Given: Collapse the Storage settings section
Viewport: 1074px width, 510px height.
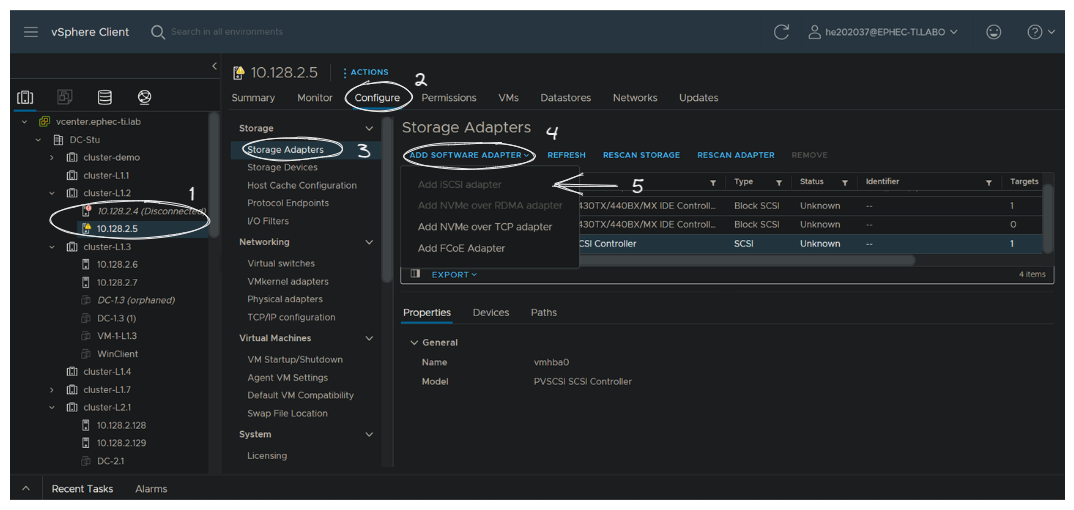Looking at the screenshot, I should [369, 129].
